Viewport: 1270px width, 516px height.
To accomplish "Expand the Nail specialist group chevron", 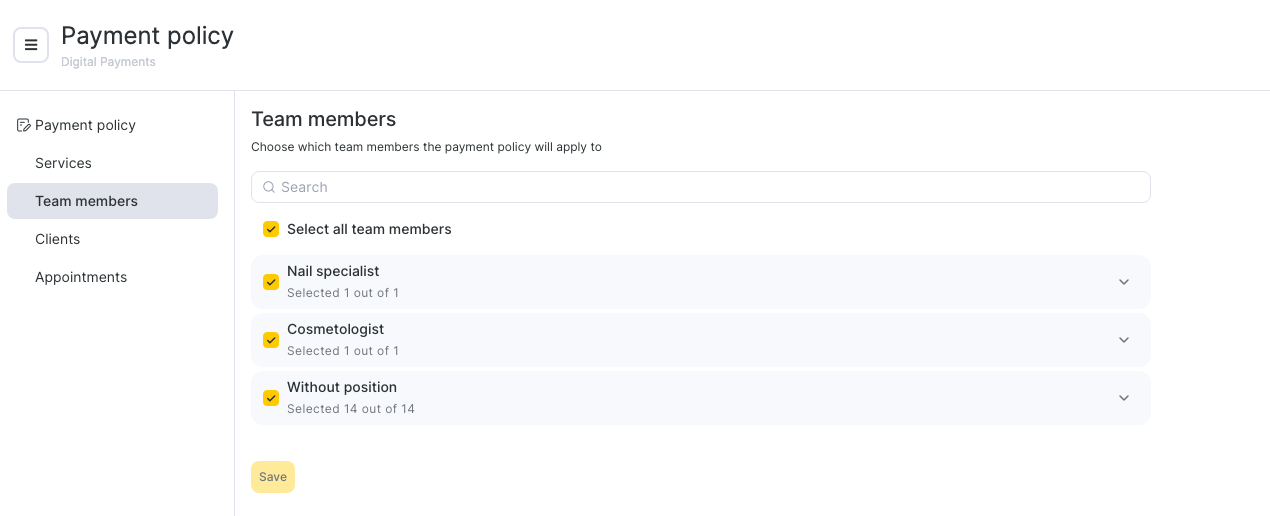I will coord(1124,282).
